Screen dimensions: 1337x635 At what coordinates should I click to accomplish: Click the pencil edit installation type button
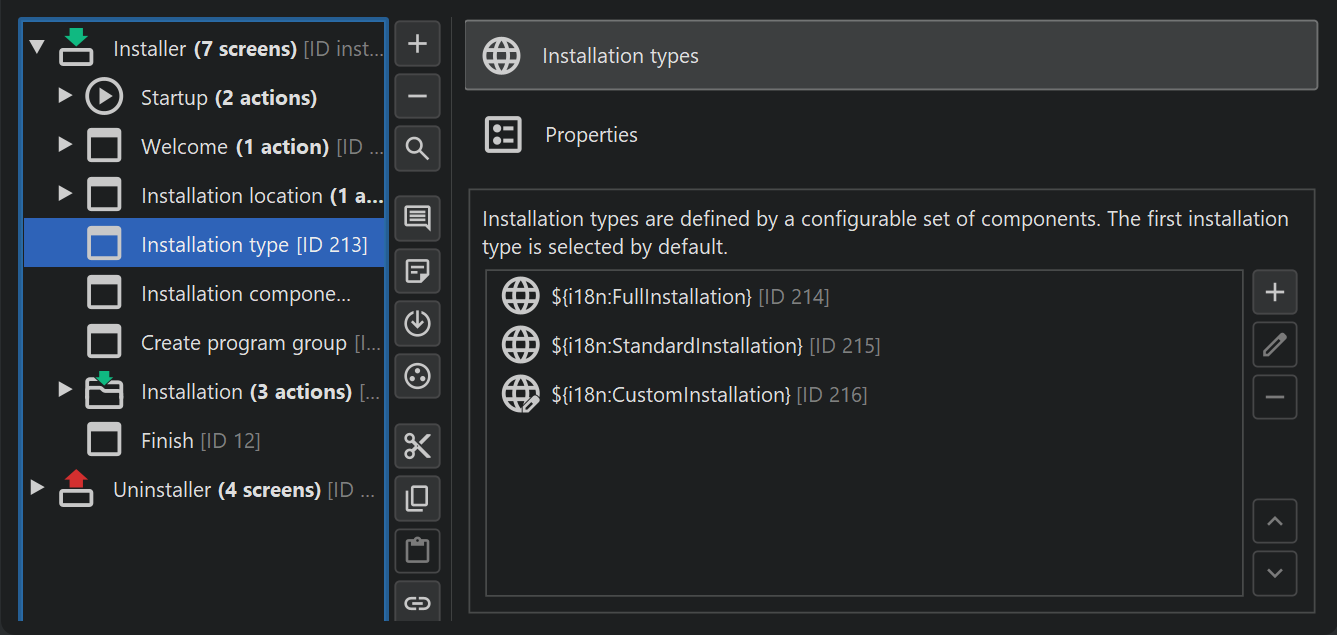[1274, 345]
